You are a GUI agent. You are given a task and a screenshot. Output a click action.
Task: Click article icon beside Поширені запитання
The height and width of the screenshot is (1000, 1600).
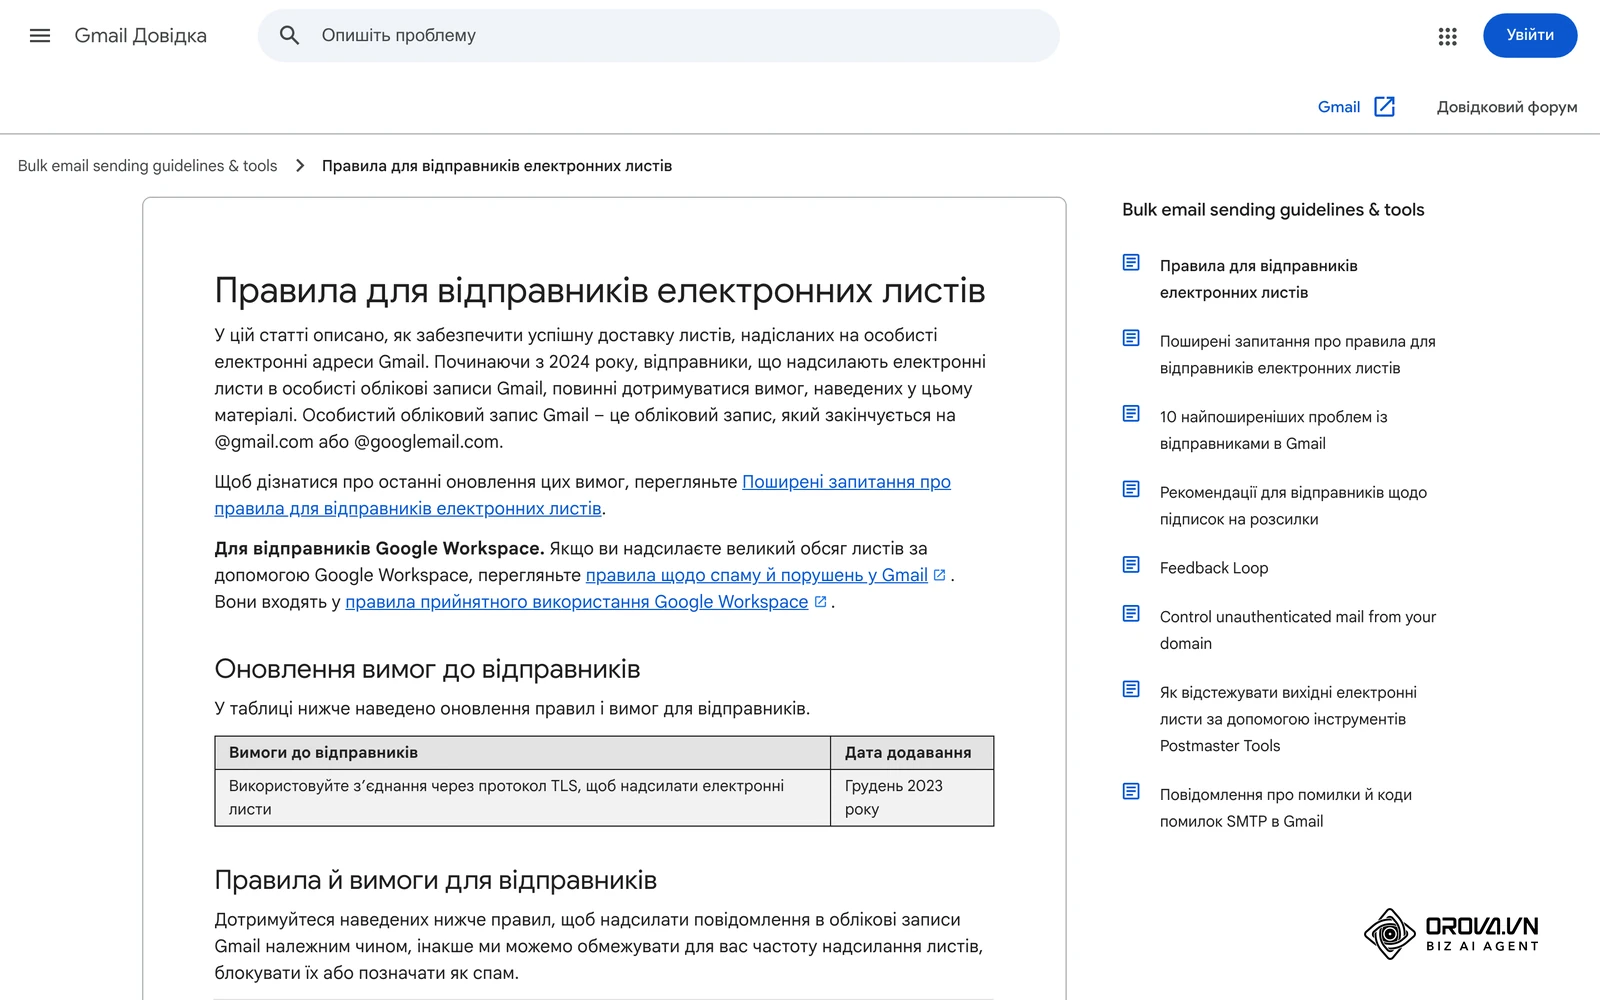pos(1131,338)
